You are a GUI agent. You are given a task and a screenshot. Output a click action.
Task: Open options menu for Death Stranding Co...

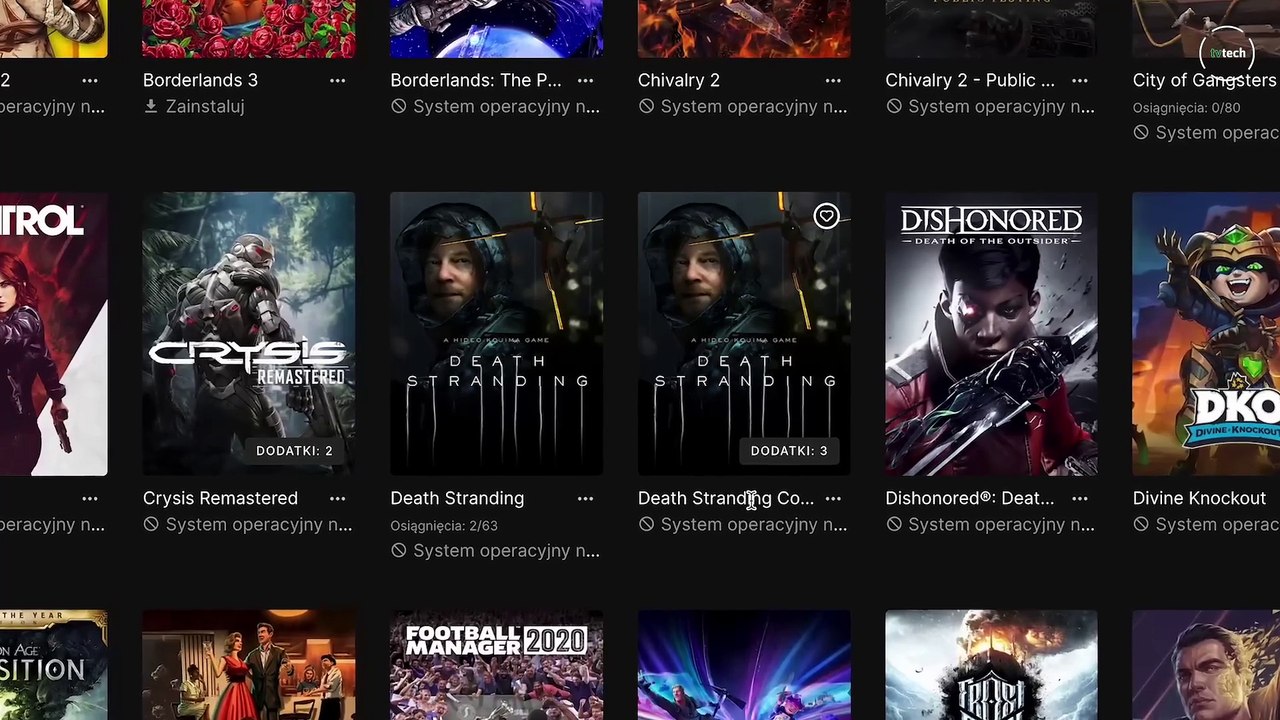tap(833, 498)
